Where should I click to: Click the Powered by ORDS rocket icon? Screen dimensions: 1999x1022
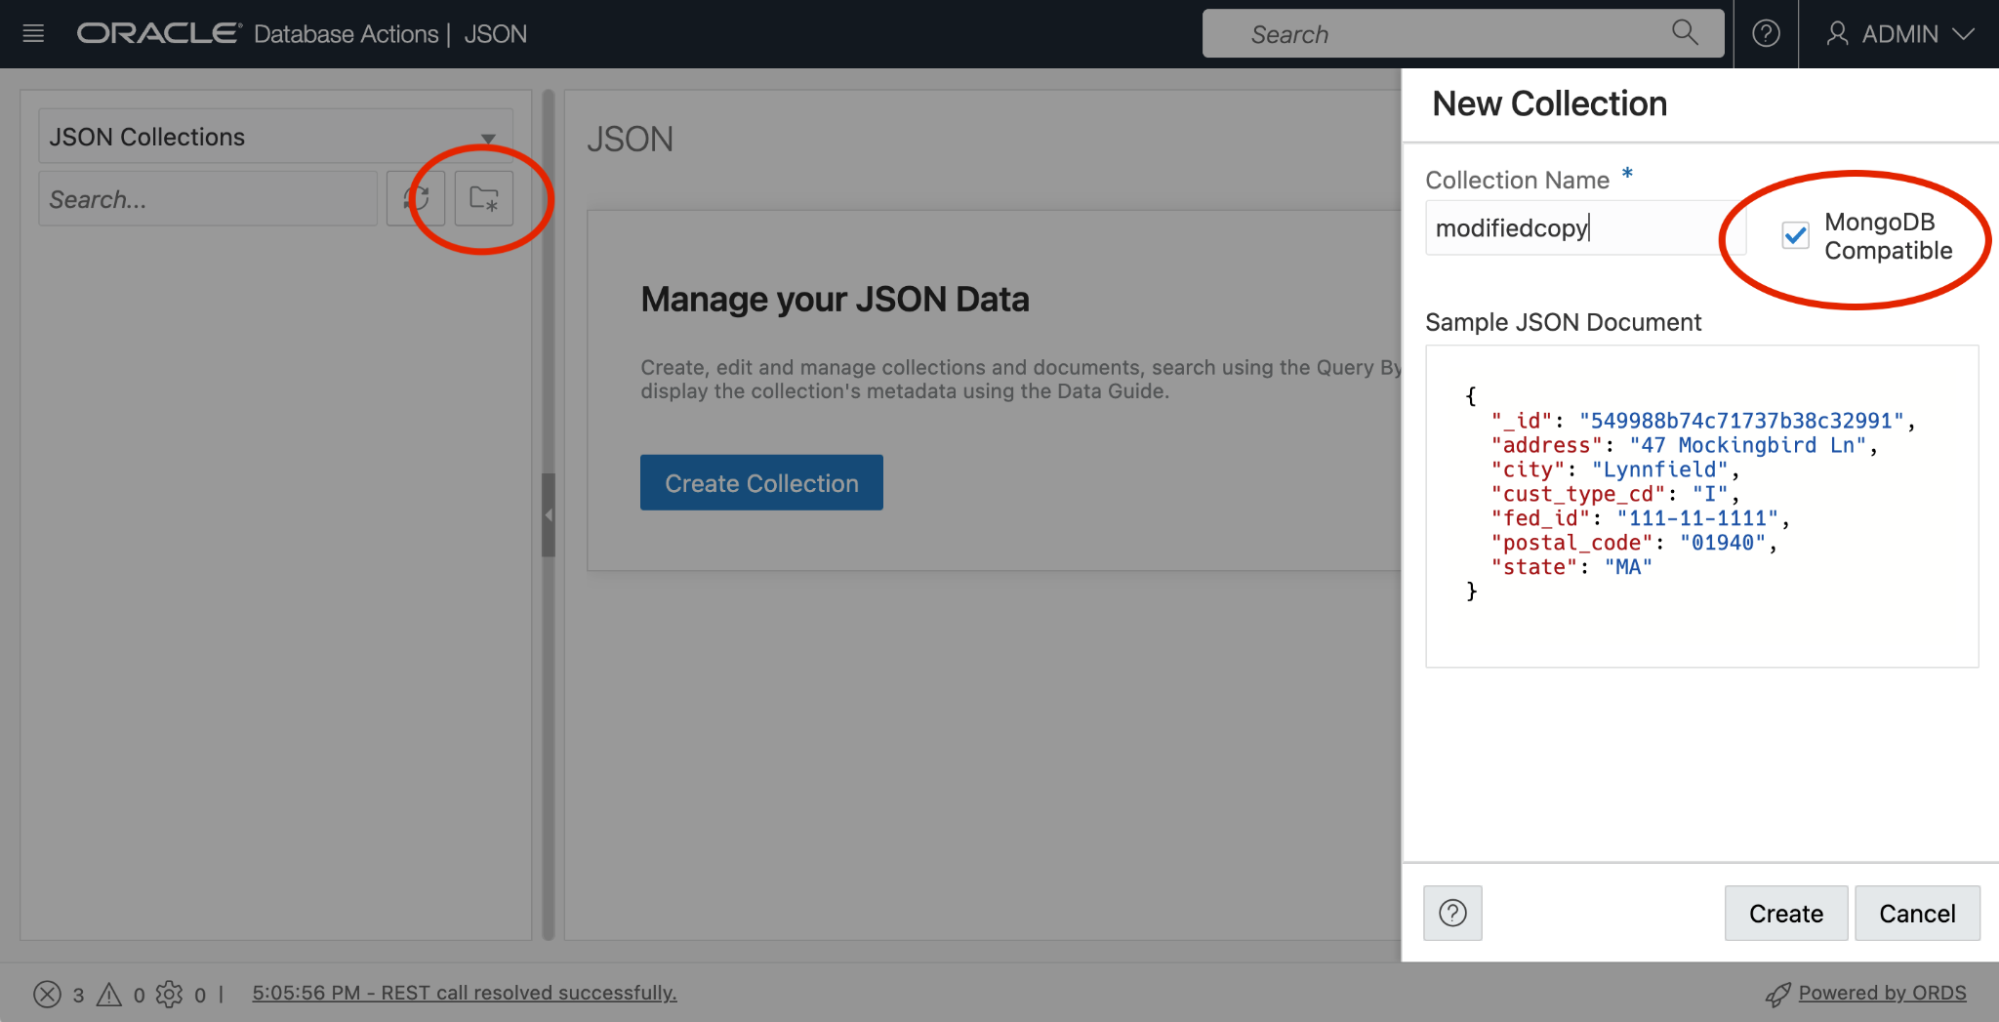click(1778, 993)
